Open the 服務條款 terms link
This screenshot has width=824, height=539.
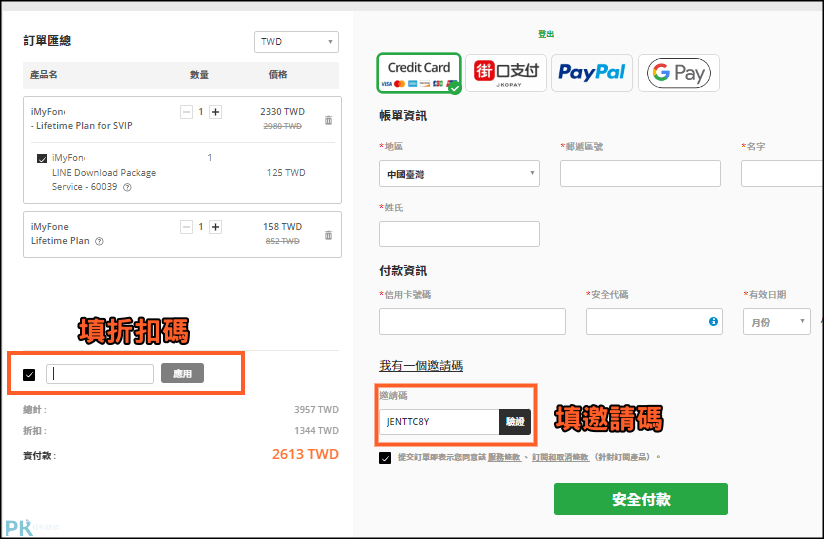504,457
